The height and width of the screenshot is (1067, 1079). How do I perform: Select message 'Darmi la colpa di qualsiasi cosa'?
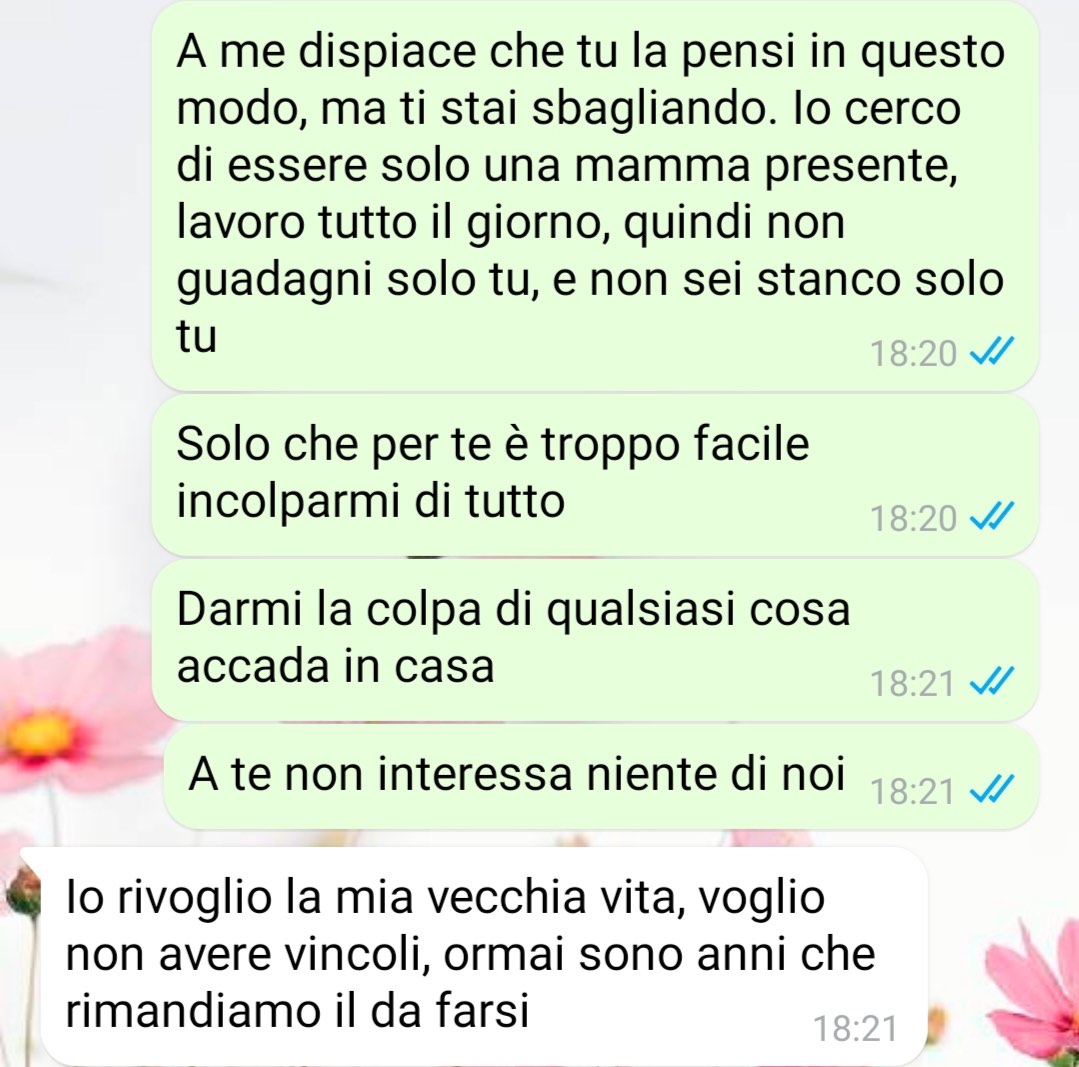coord(595,640)
